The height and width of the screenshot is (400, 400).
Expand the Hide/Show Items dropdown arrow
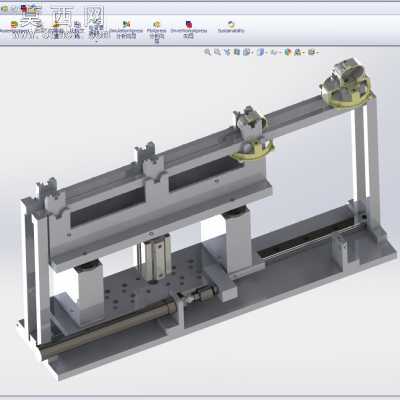point(280,53)
